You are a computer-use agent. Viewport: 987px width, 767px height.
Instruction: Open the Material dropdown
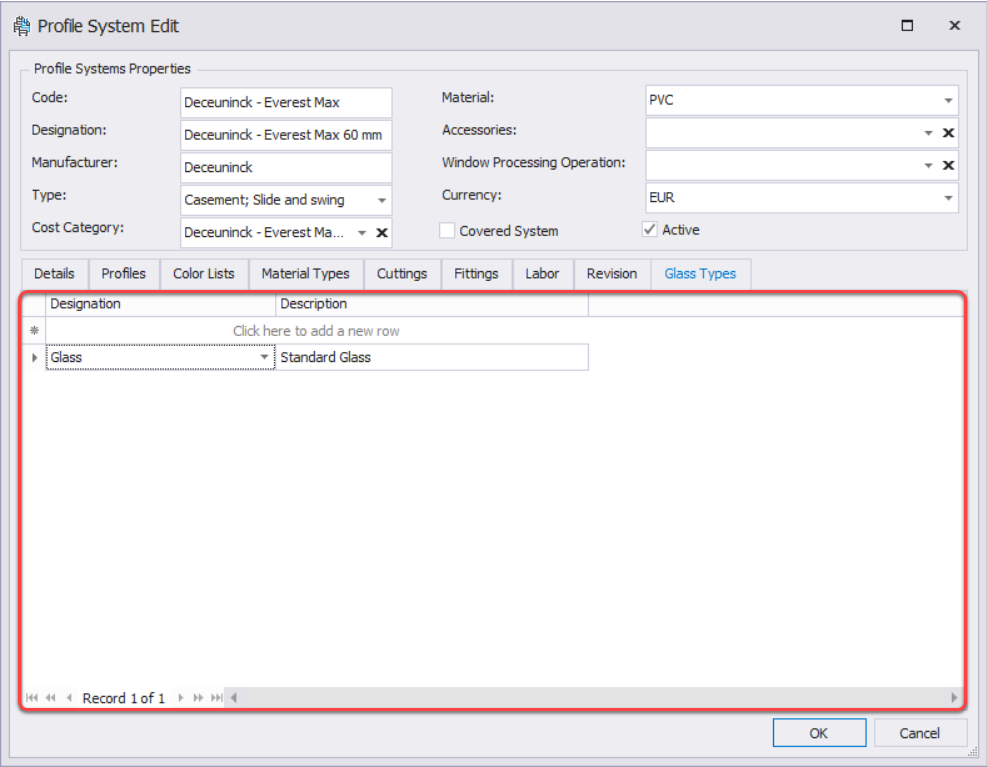(x=947, y=101)
